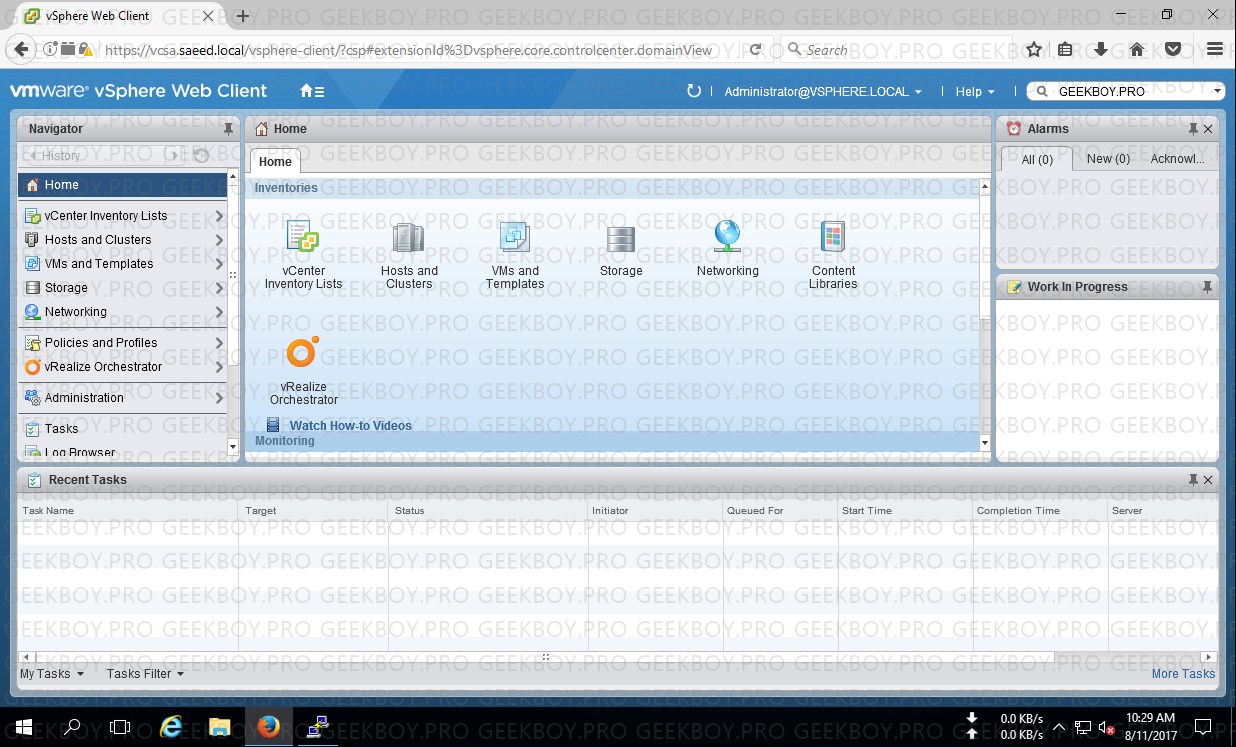Open Windows action center notifications
Image resolution: width=1236 pixels, height=747 pixels.
click(1204, 727)
